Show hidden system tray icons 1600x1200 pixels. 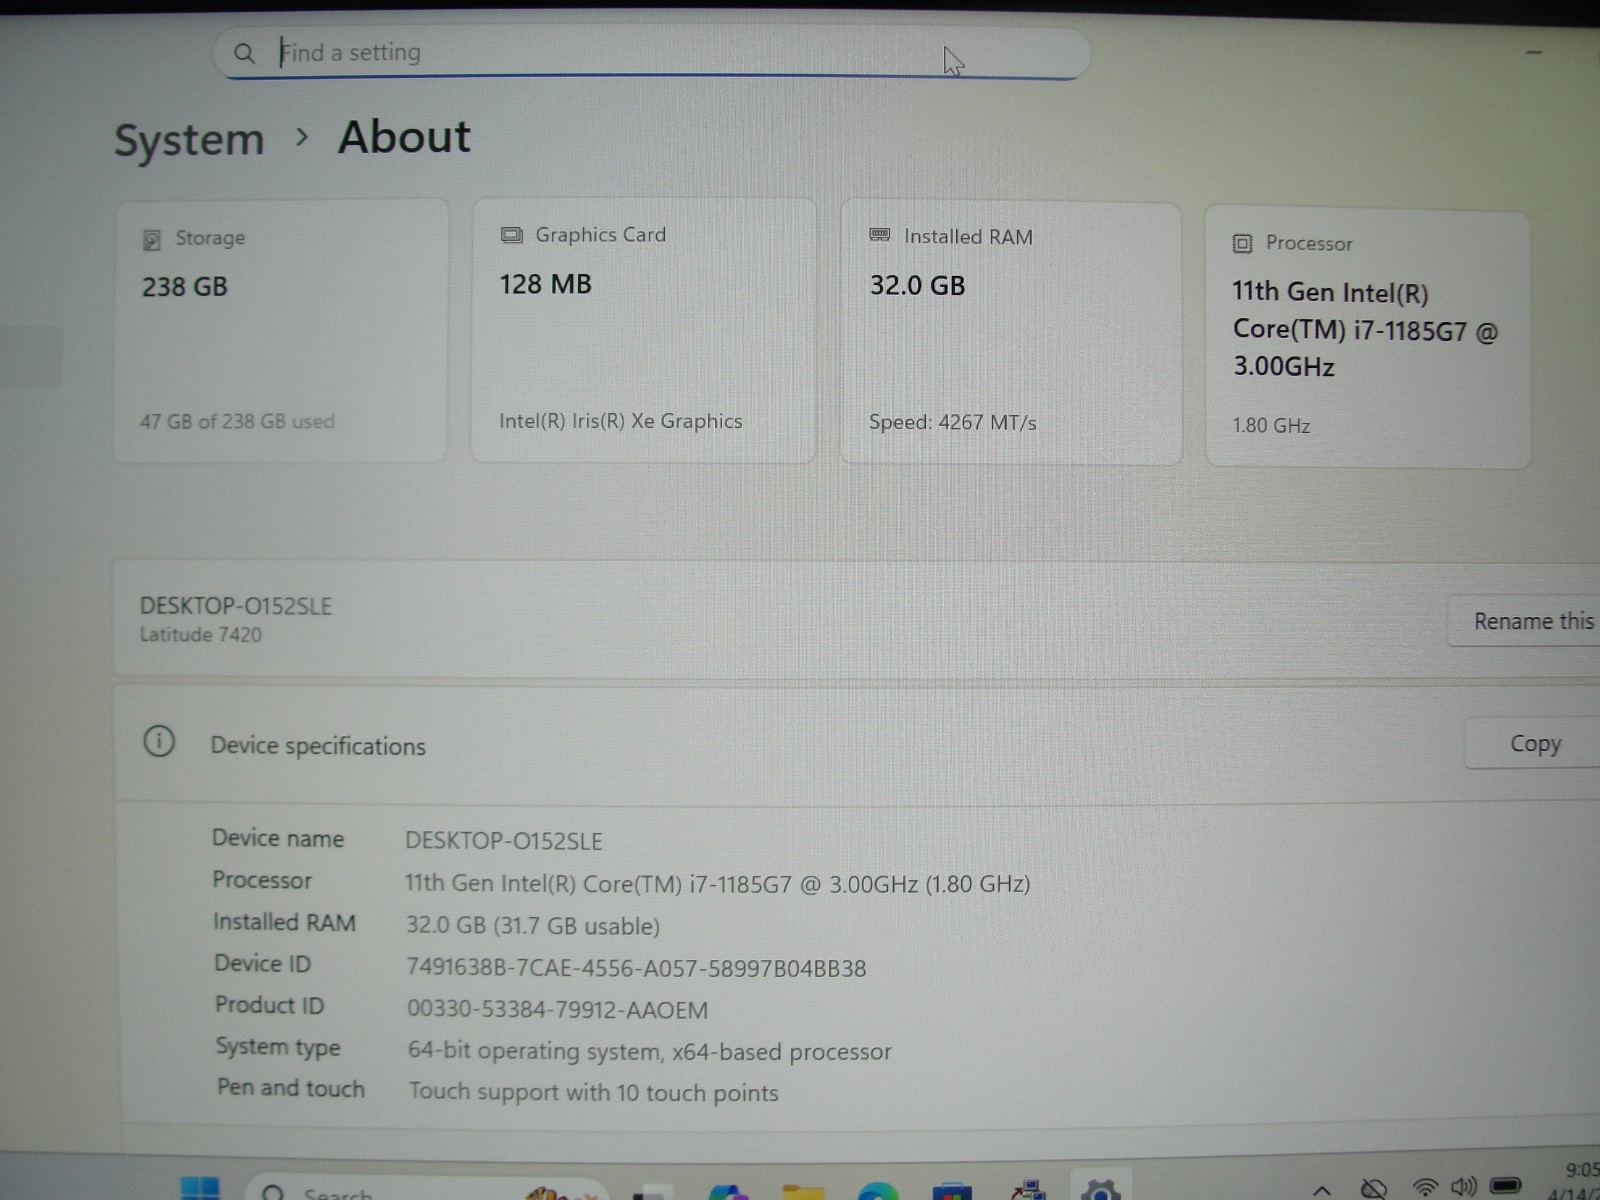(x=1322, y=1190)
